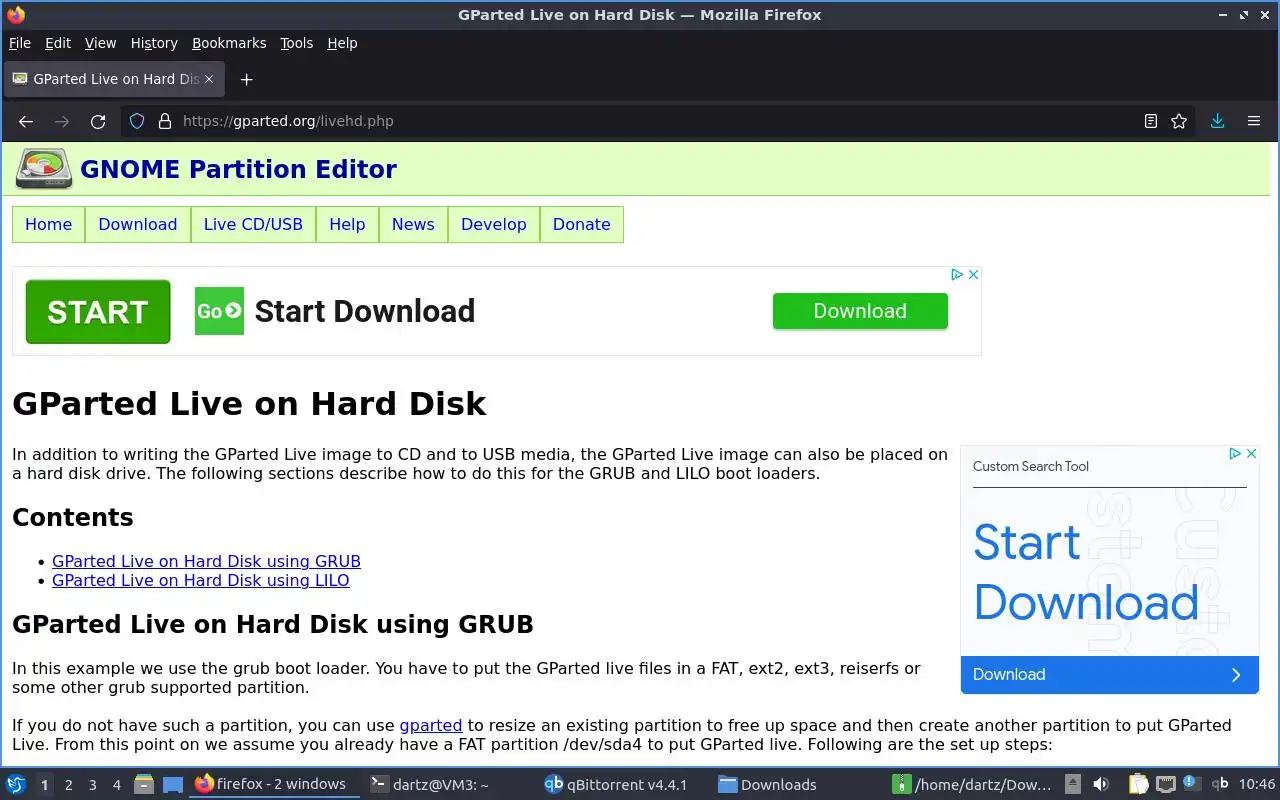Screen dimensions: 1280x800
Task: Open a new tab with plus button
Action: (x=246, y=79)
